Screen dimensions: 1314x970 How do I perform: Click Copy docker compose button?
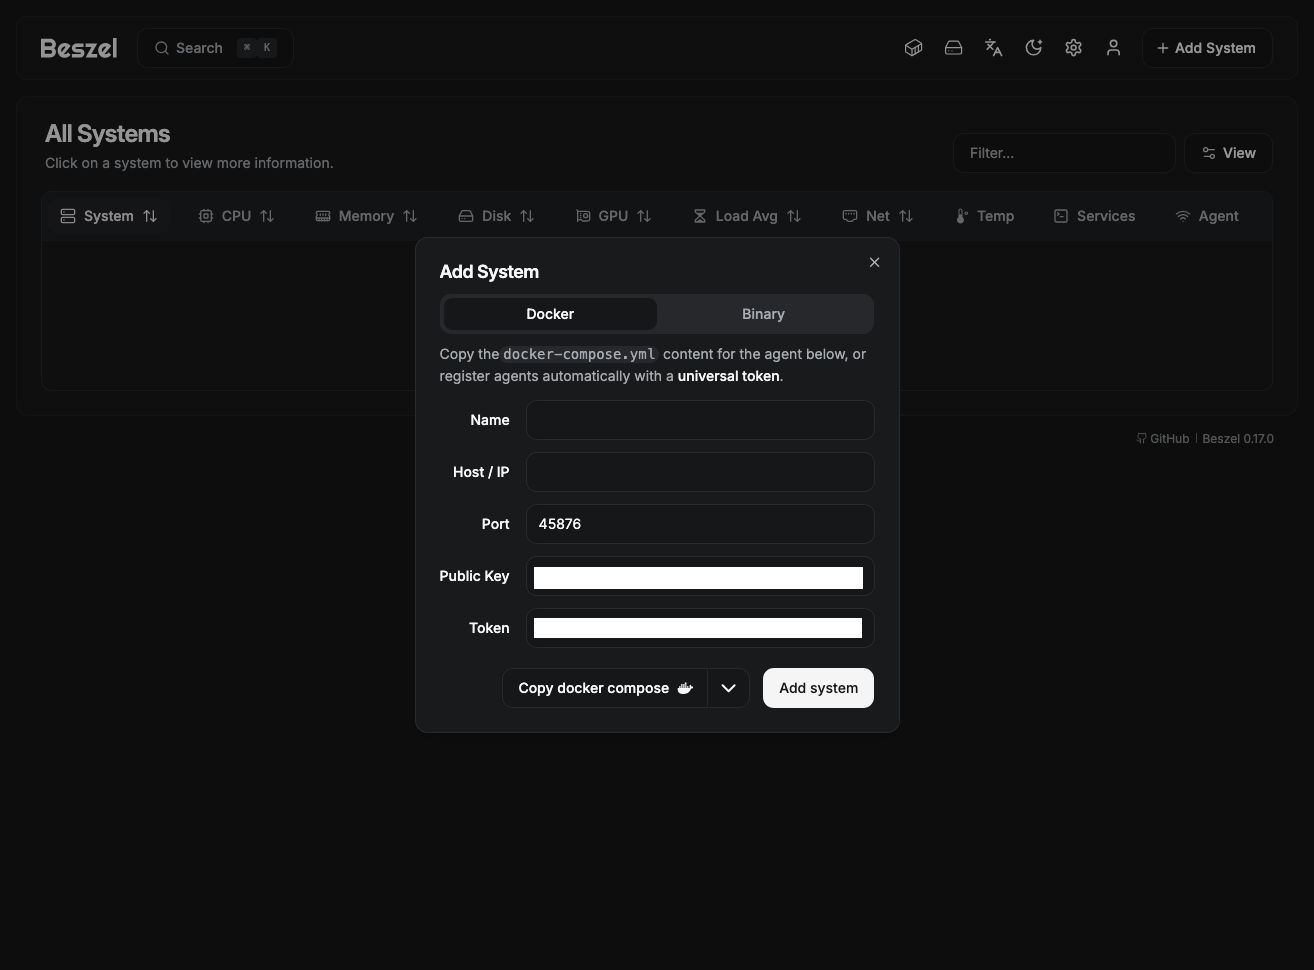point(604,688)
